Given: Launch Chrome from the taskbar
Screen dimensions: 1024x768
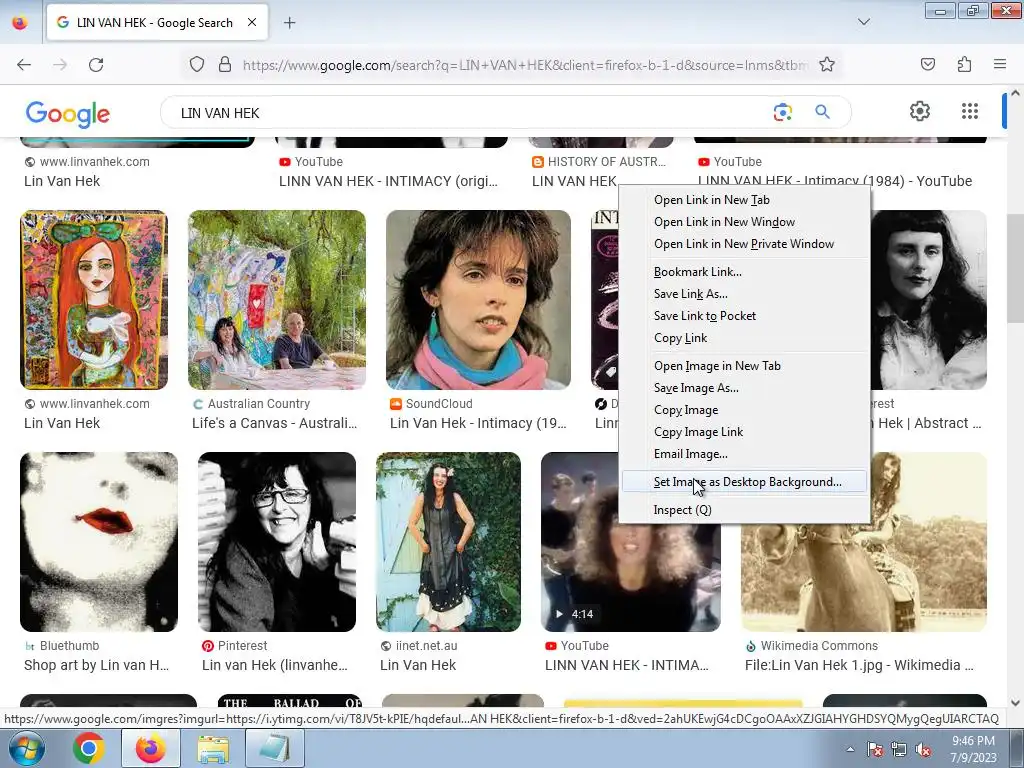Looking at the screenshot, I should pos(88,748).
